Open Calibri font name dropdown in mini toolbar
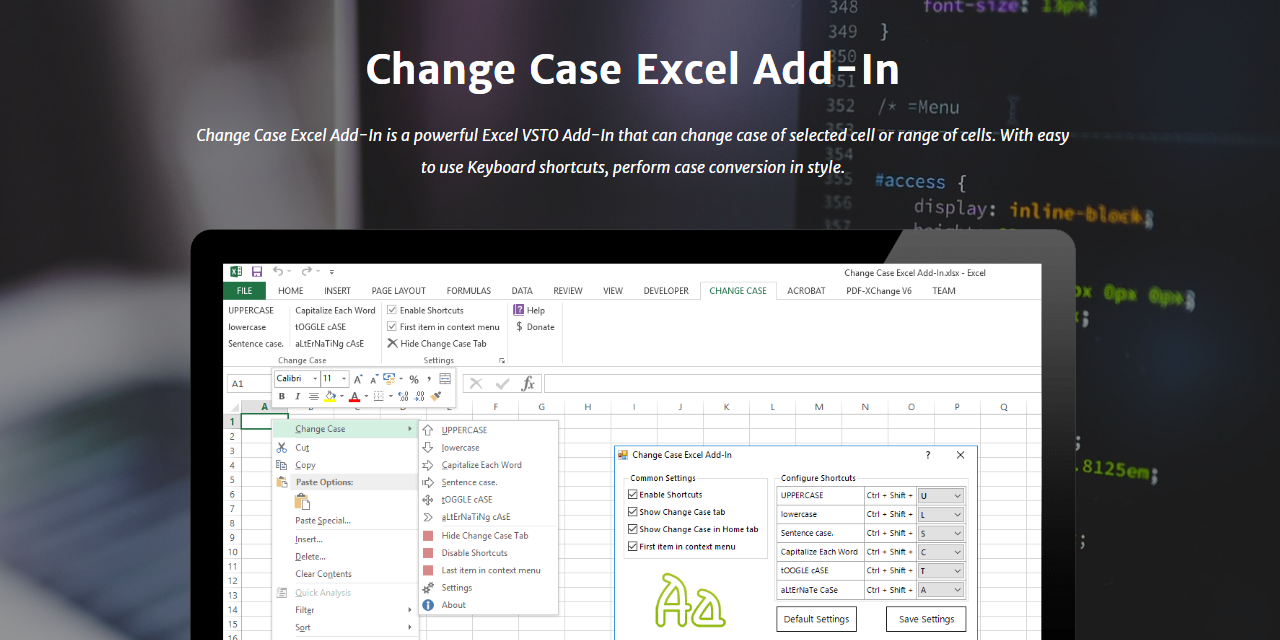 coord(315,379)
